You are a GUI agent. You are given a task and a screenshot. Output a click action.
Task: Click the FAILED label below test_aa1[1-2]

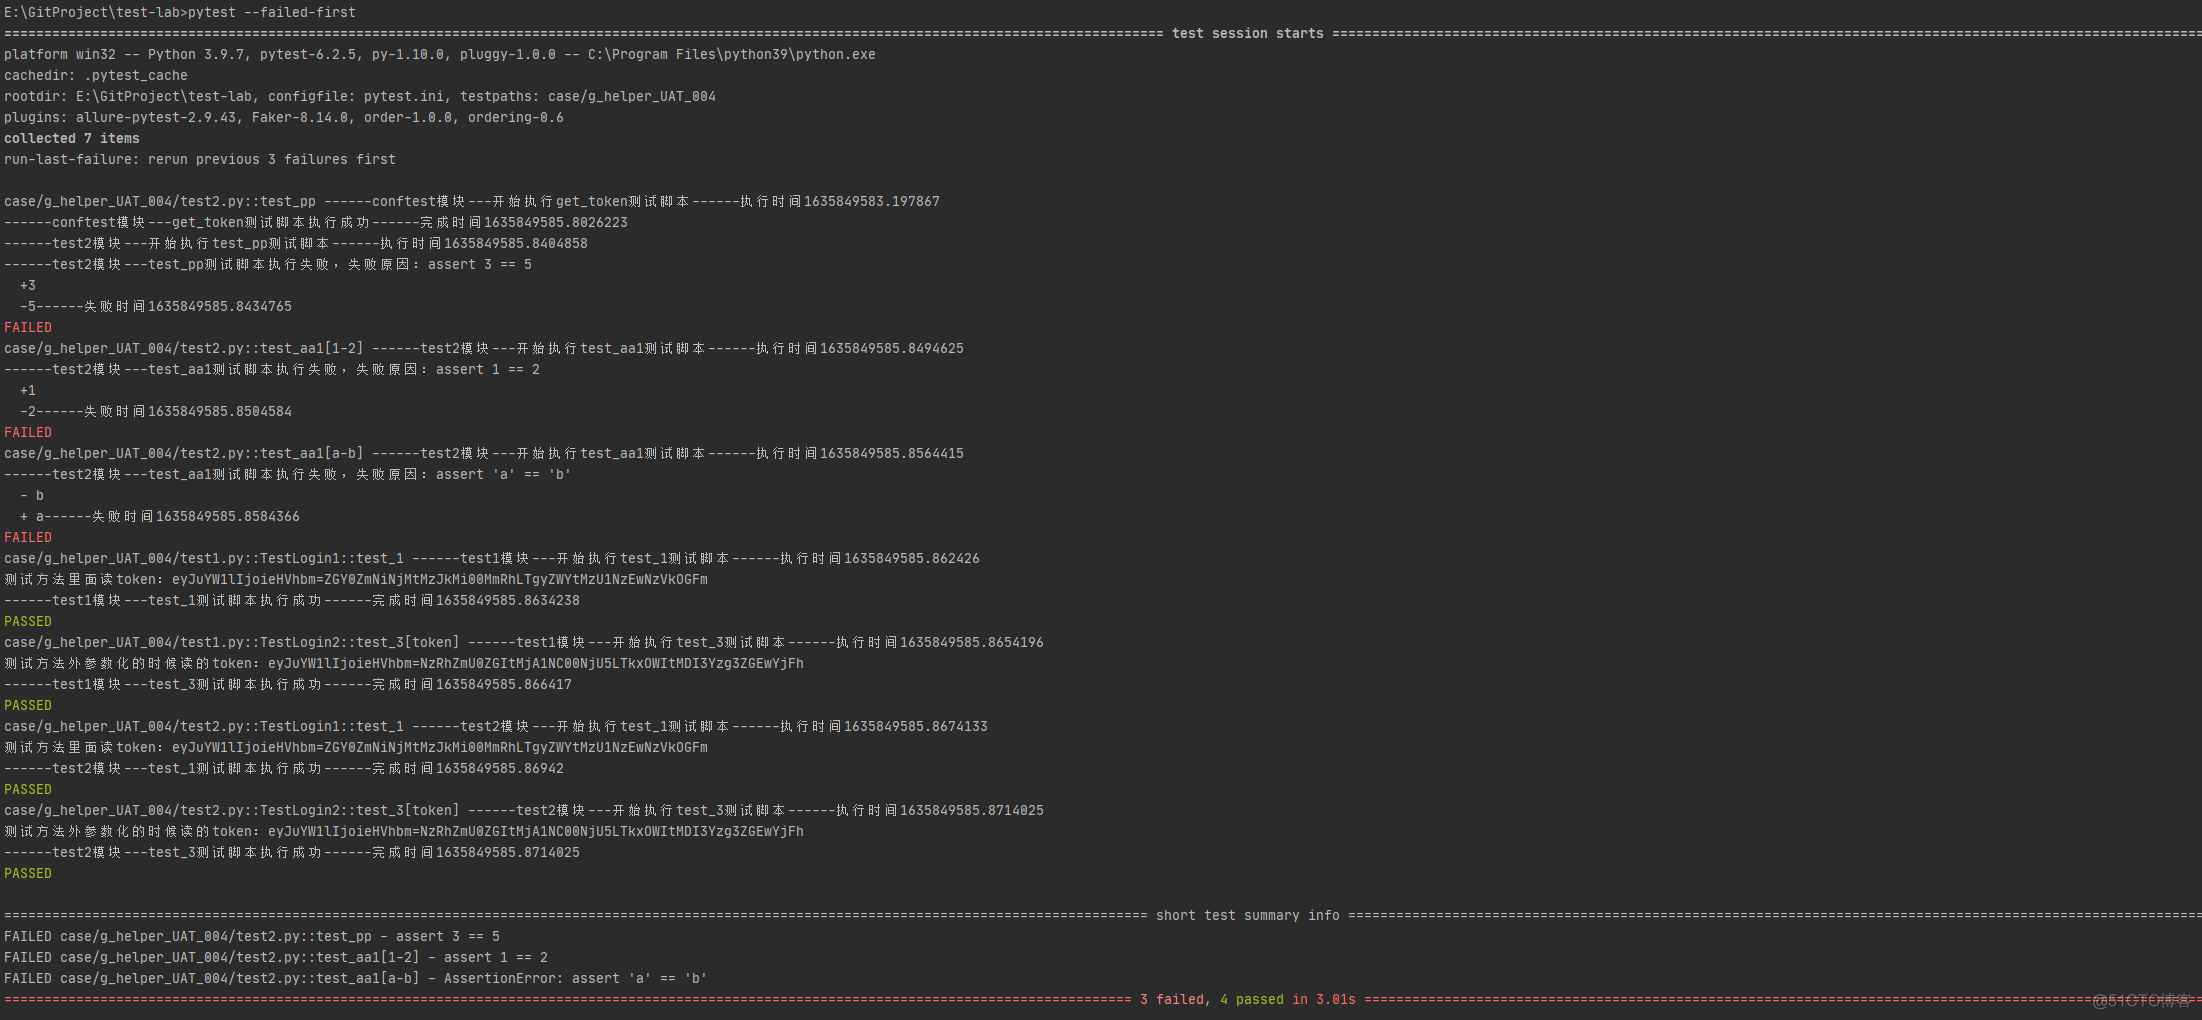point(28,432)
